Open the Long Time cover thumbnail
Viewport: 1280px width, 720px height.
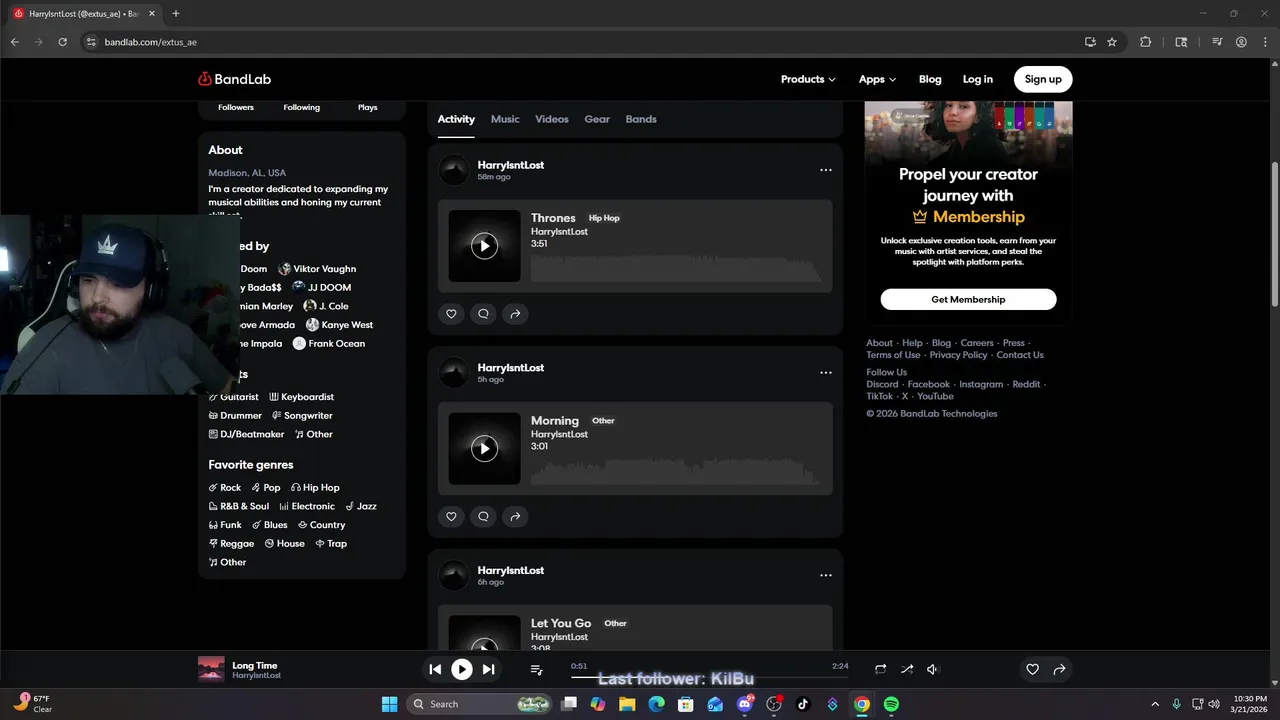point(211,670)
